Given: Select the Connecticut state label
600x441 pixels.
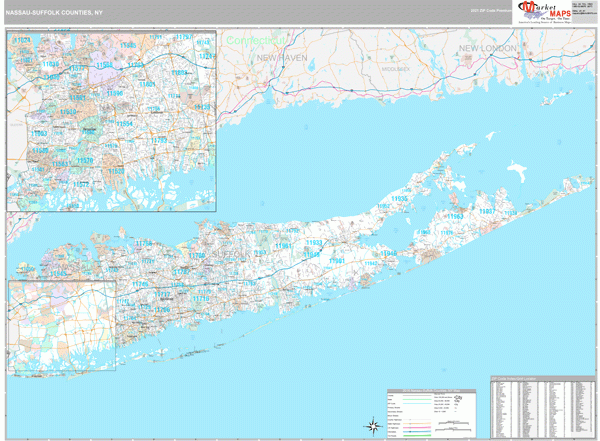Looking at the screenshot, I should 255,40.
